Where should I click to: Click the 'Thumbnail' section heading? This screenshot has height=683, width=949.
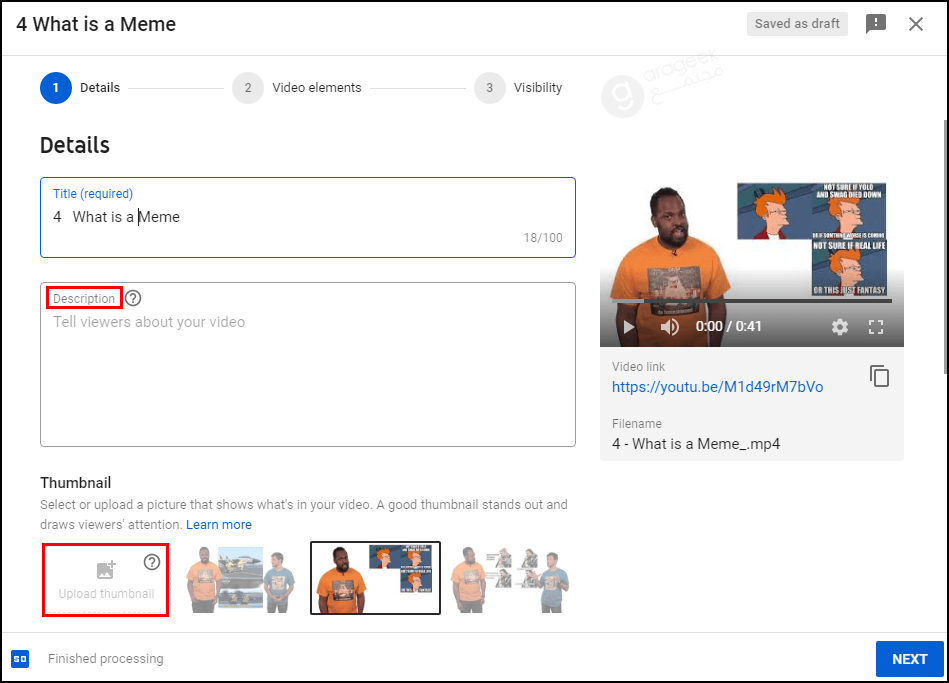pos(76,483)
